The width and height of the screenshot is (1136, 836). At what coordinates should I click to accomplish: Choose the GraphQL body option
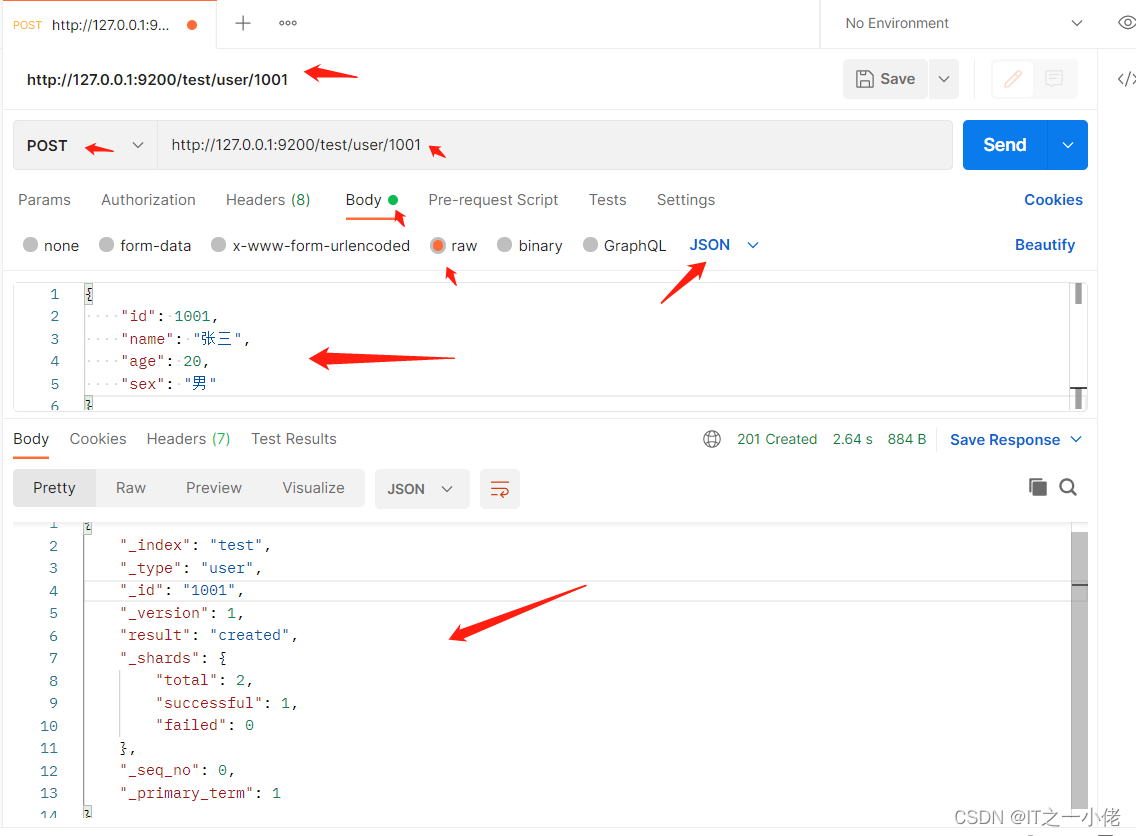(624, 245)
